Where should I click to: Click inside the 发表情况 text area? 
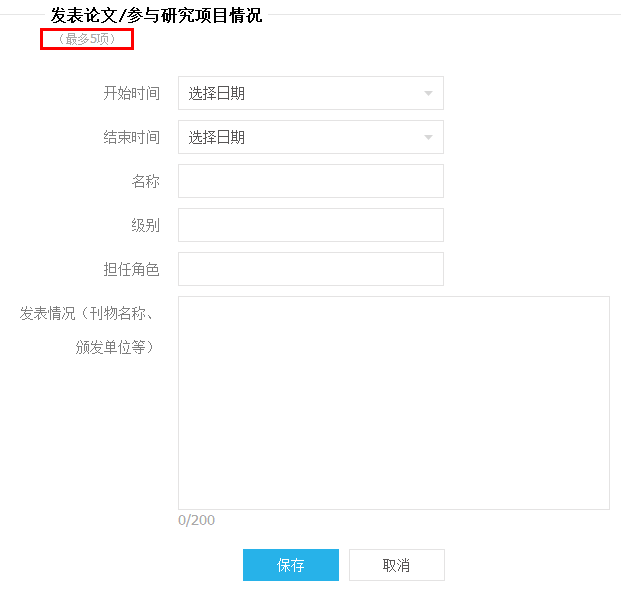[393, 403]
